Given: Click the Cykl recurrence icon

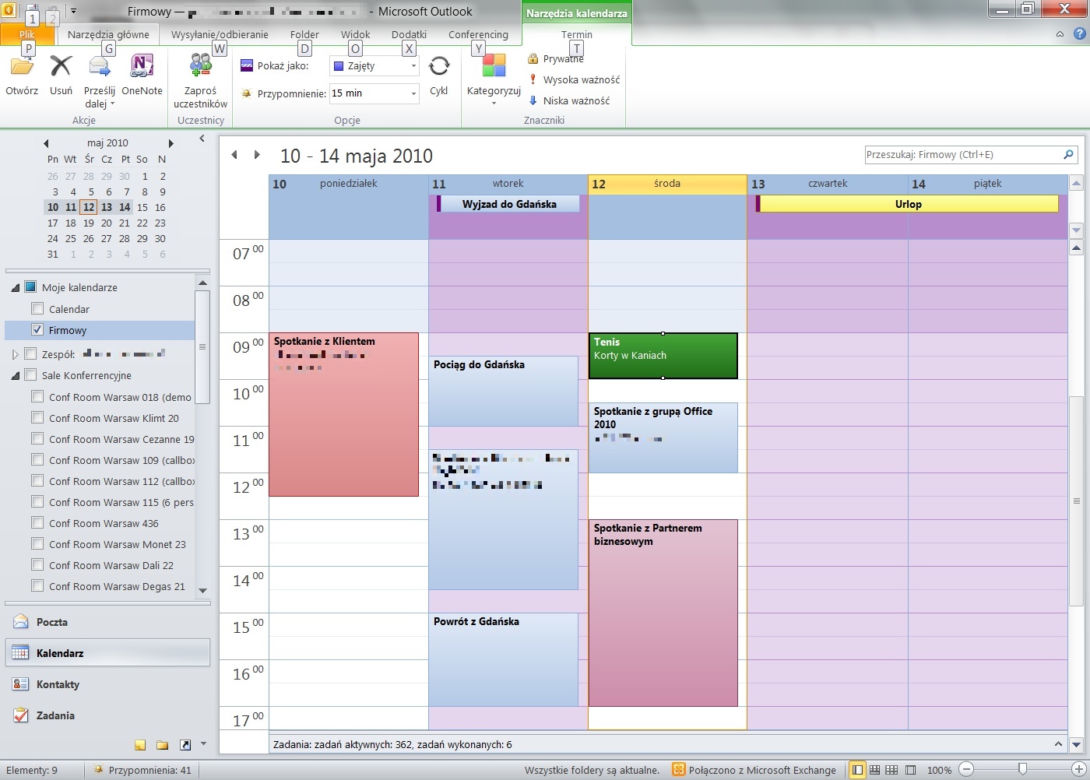Looking at the screenshot, I should pos(439,67).
